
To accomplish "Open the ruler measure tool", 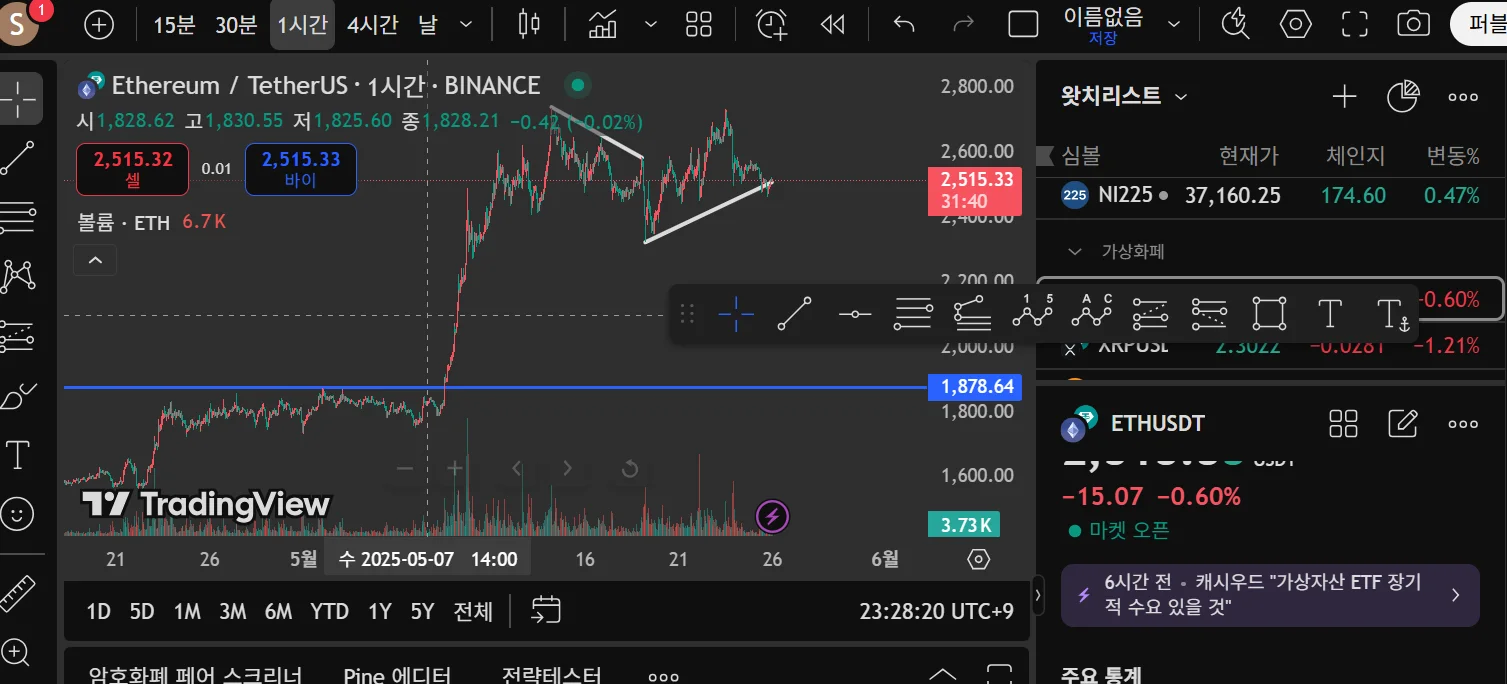I will [18, 593].
